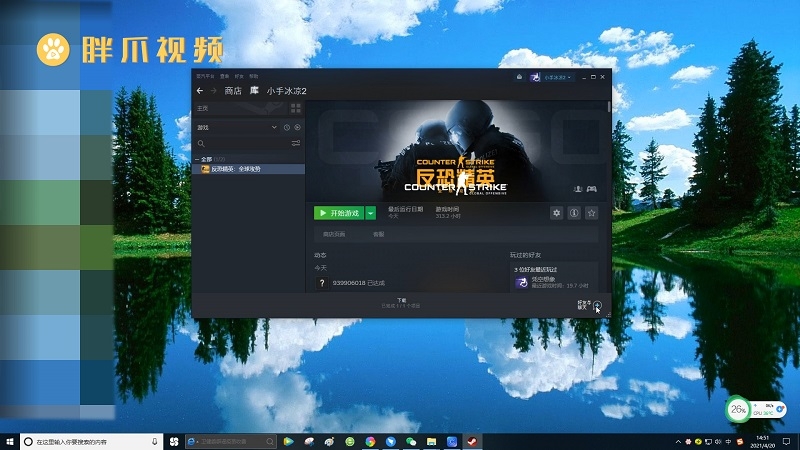The width and height of the screenshot is (800, 450).
Task: Toggle the favorite star icon
Action: click(591, 213)
